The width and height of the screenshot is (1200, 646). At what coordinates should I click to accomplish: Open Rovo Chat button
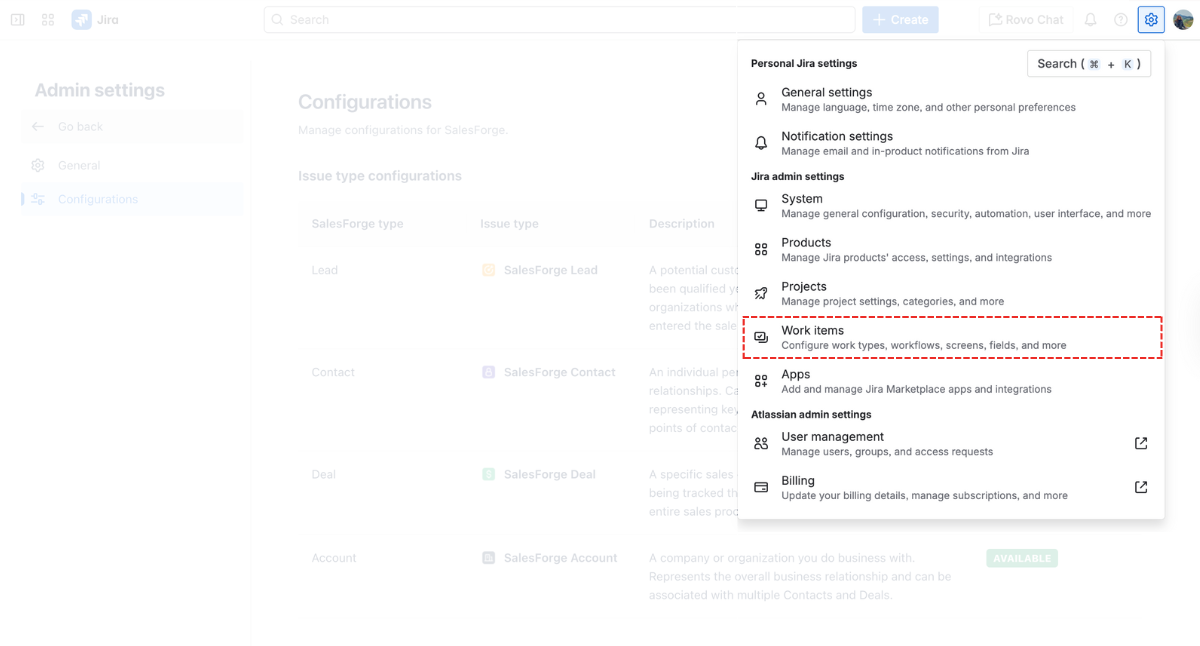1026,20
